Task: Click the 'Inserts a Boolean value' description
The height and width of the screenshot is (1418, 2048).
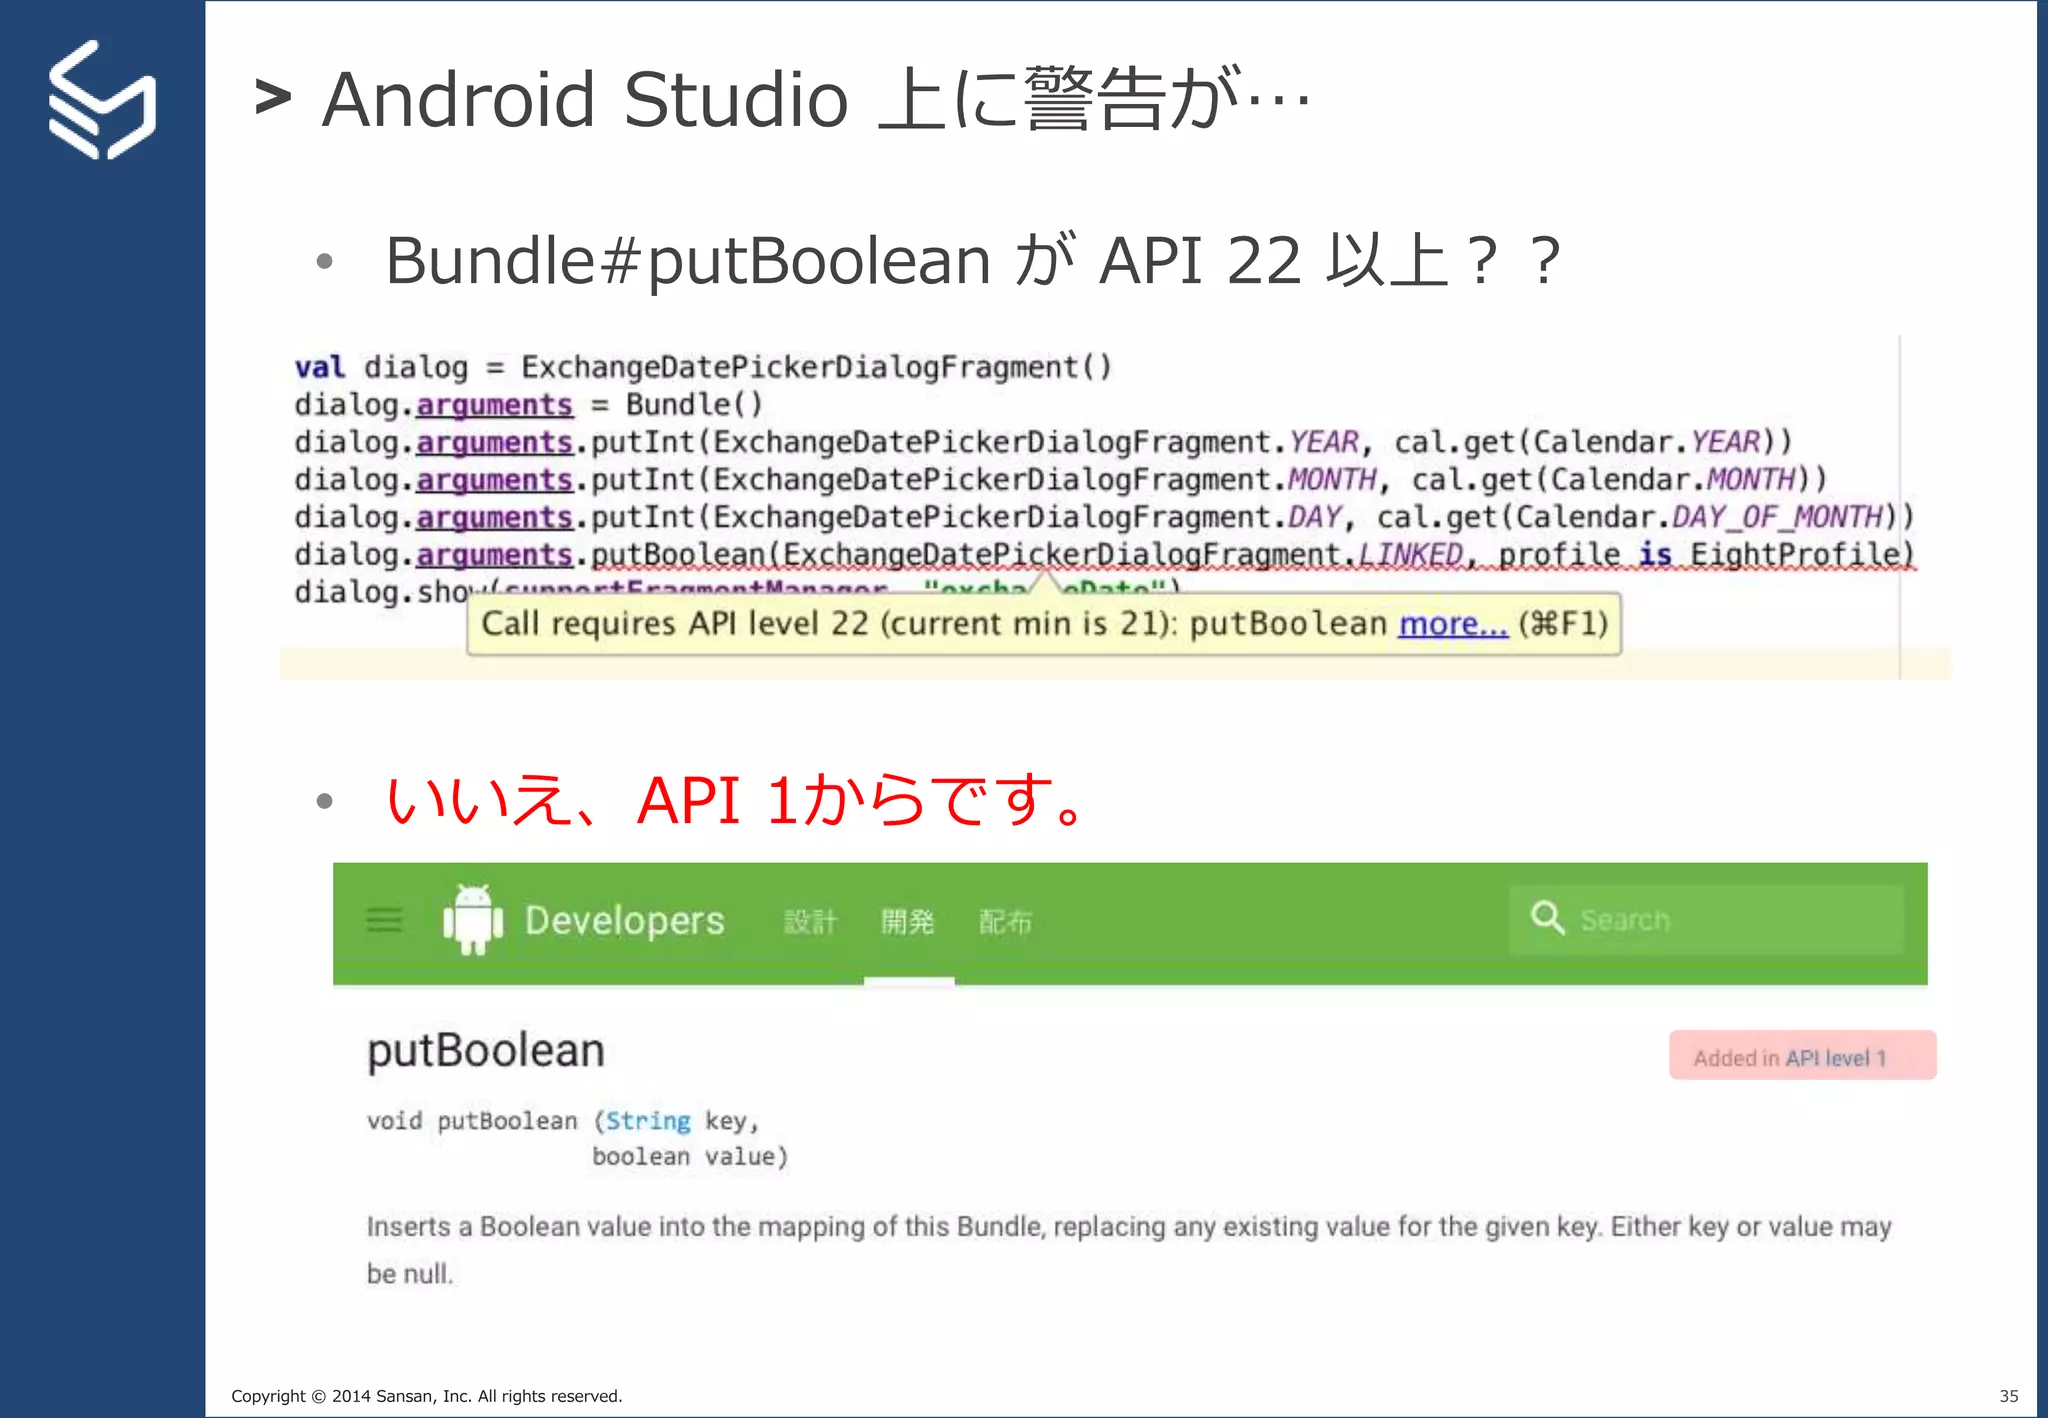Action: pyautogui.click(x=1129, y=1250)
